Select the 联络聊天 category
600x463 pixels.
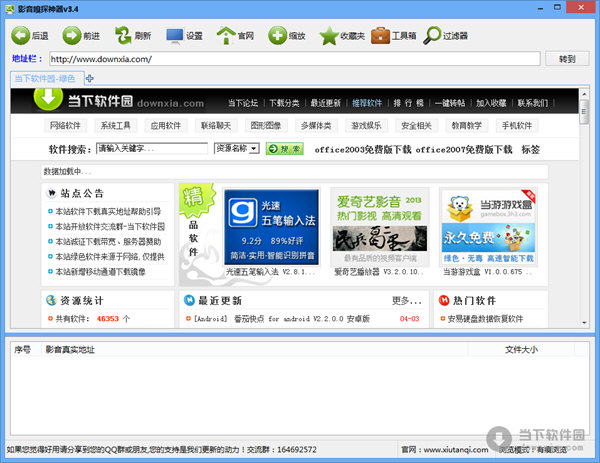(216, 126)
